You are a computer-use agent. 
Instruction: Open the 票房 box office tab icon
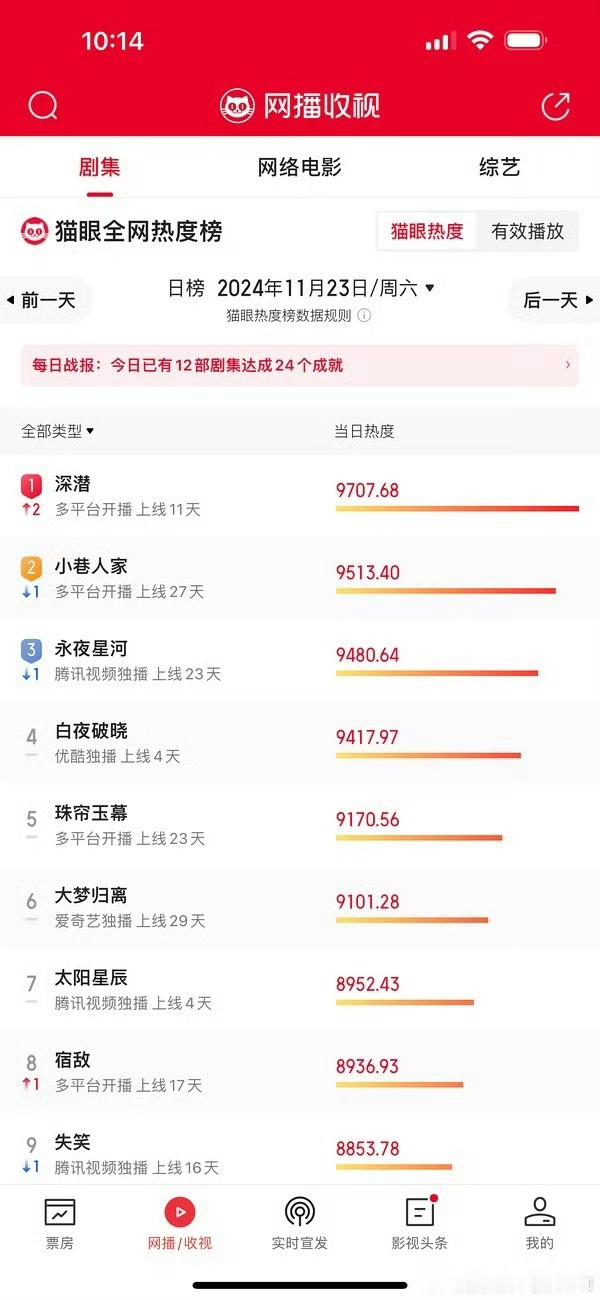tap(60, 1212)
